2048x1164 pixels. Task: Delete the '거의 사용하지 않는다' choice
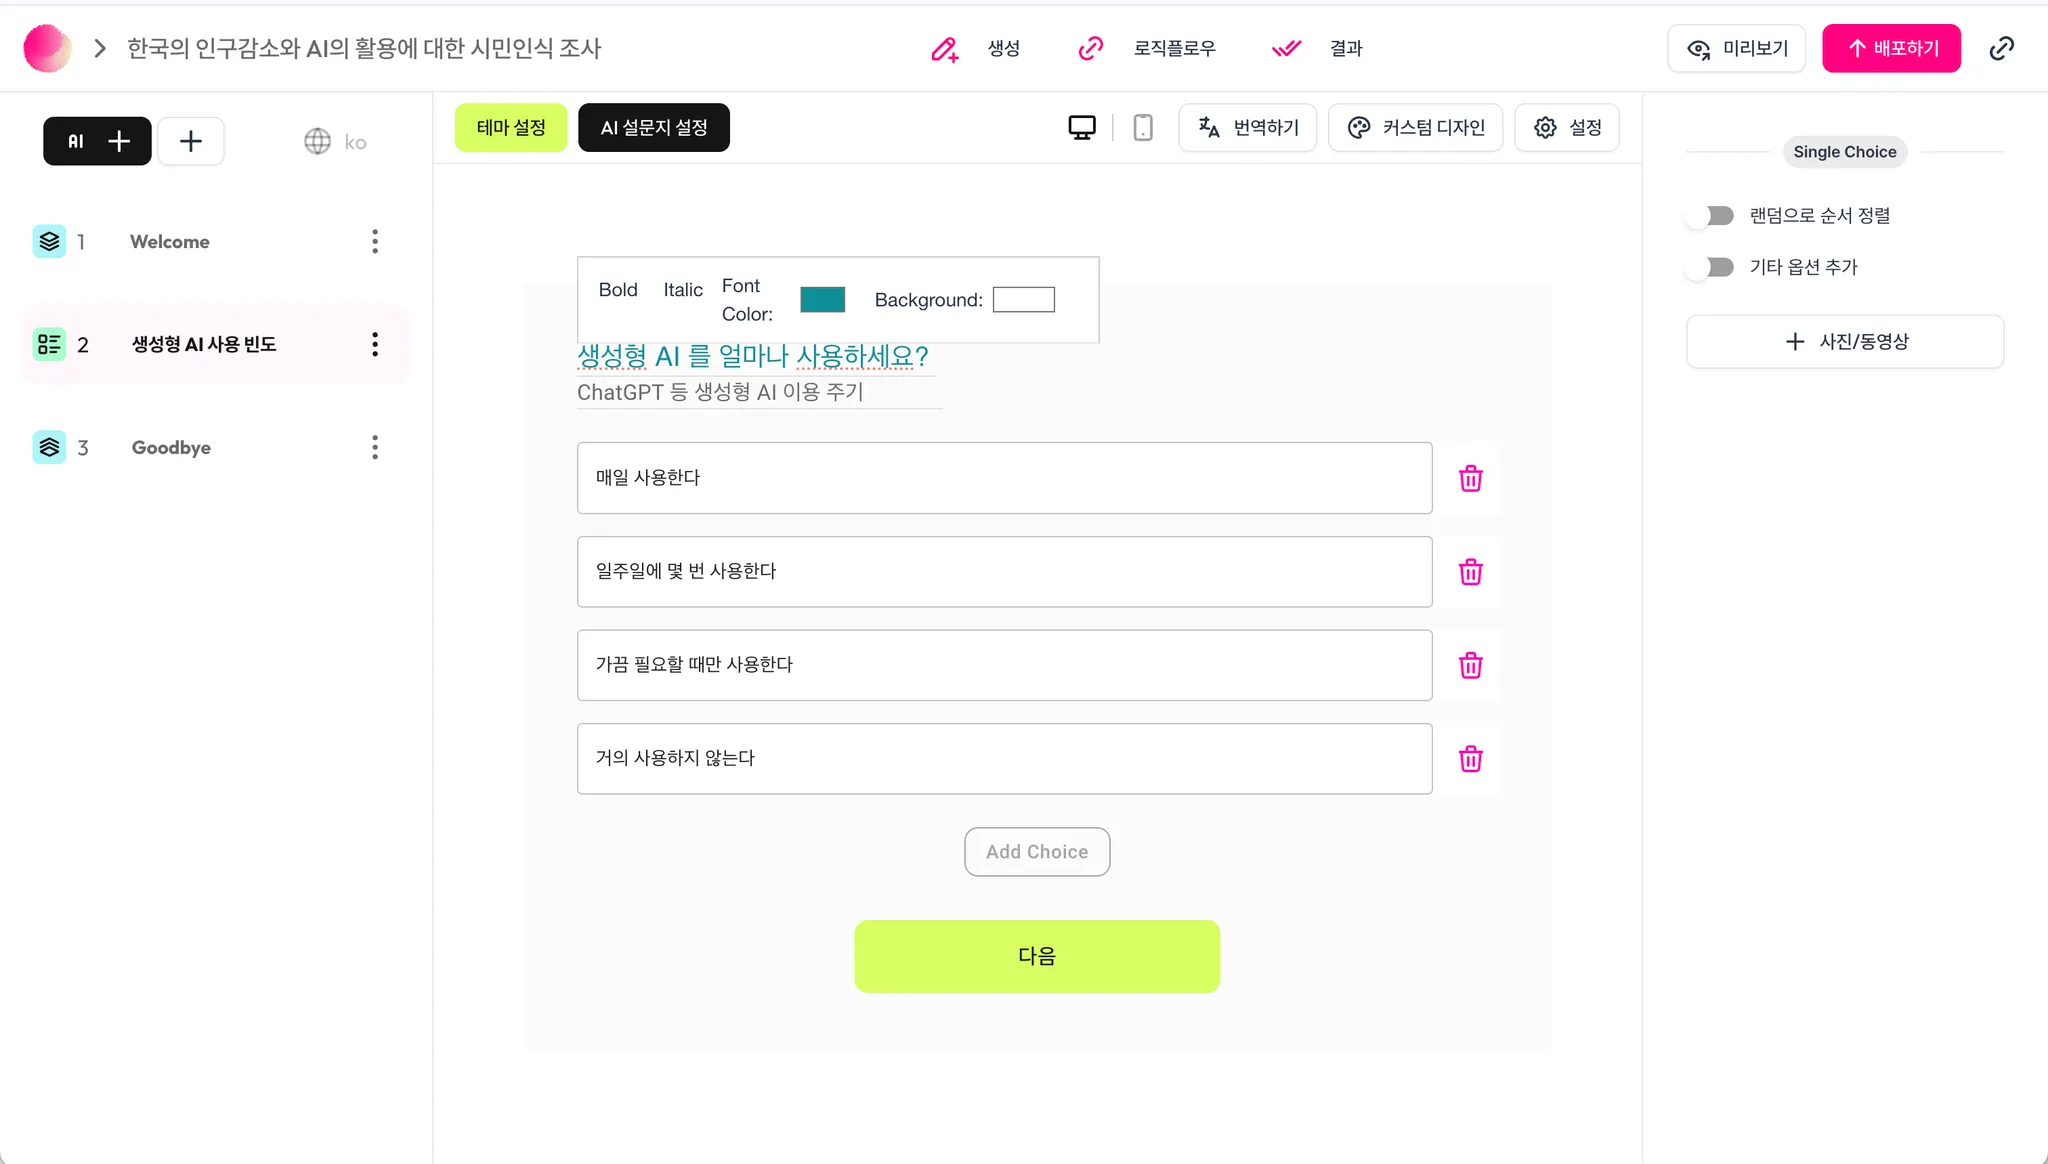[x=1470, y=759]
